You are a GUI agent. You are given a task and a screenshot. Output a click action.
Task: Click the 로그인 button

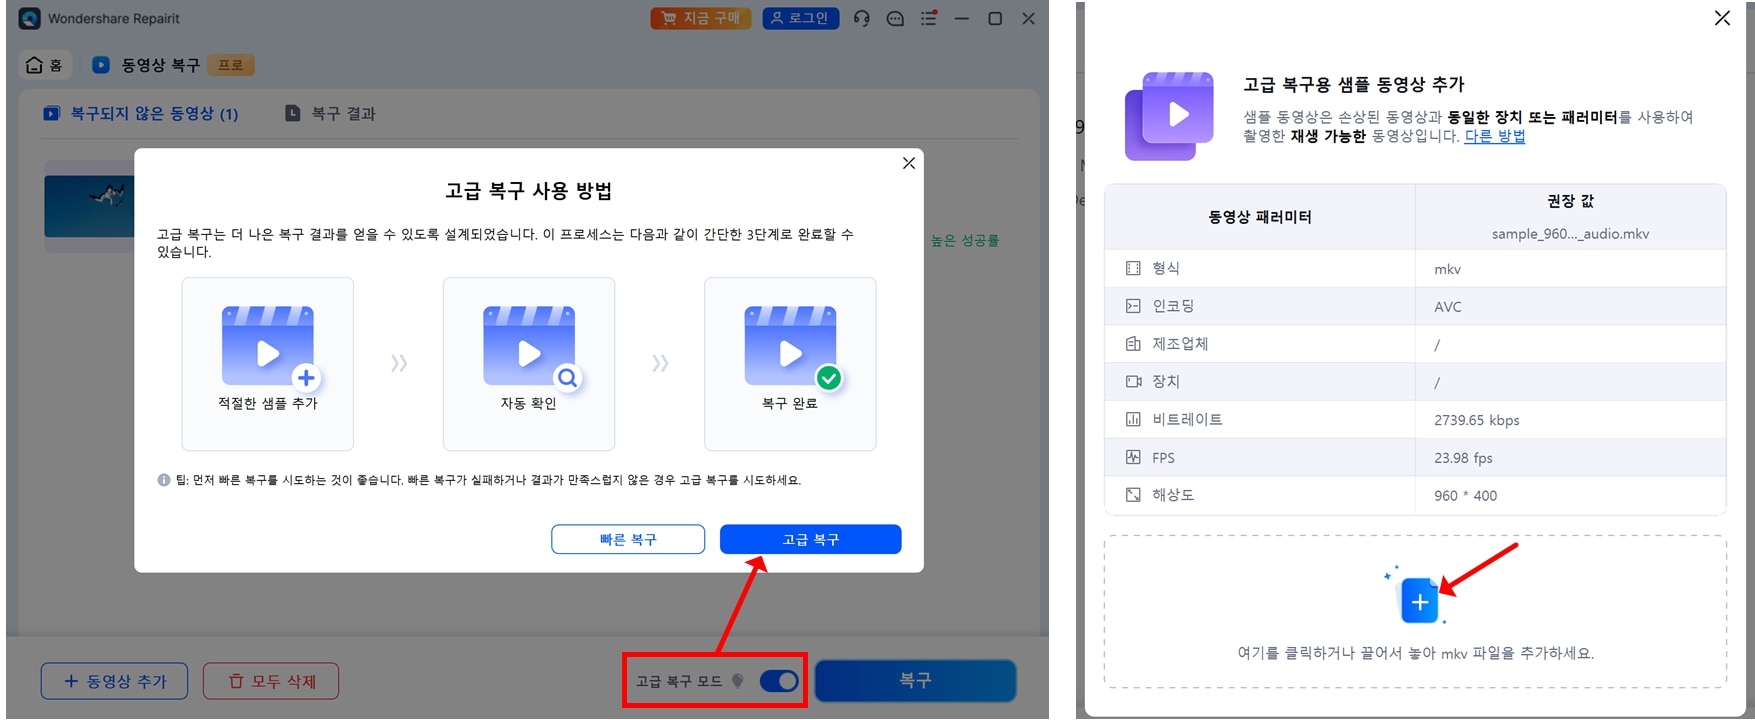point(801,18)
